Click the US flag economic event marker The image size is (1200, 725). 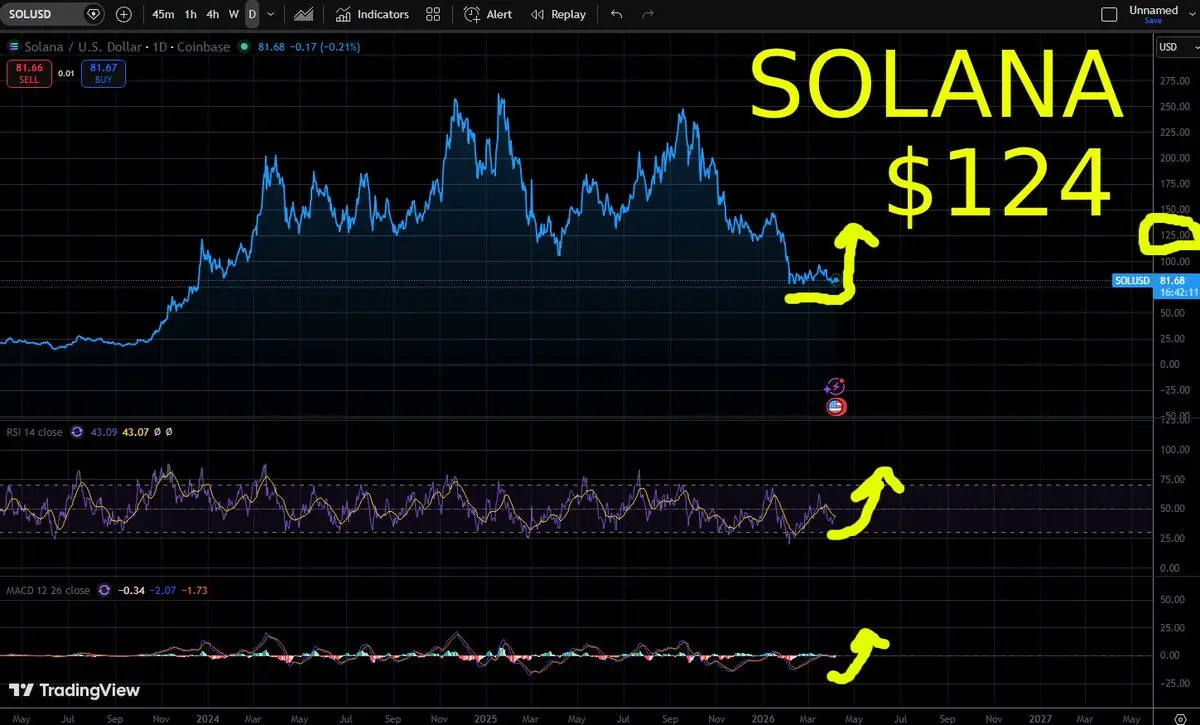[x=837, y=406]
